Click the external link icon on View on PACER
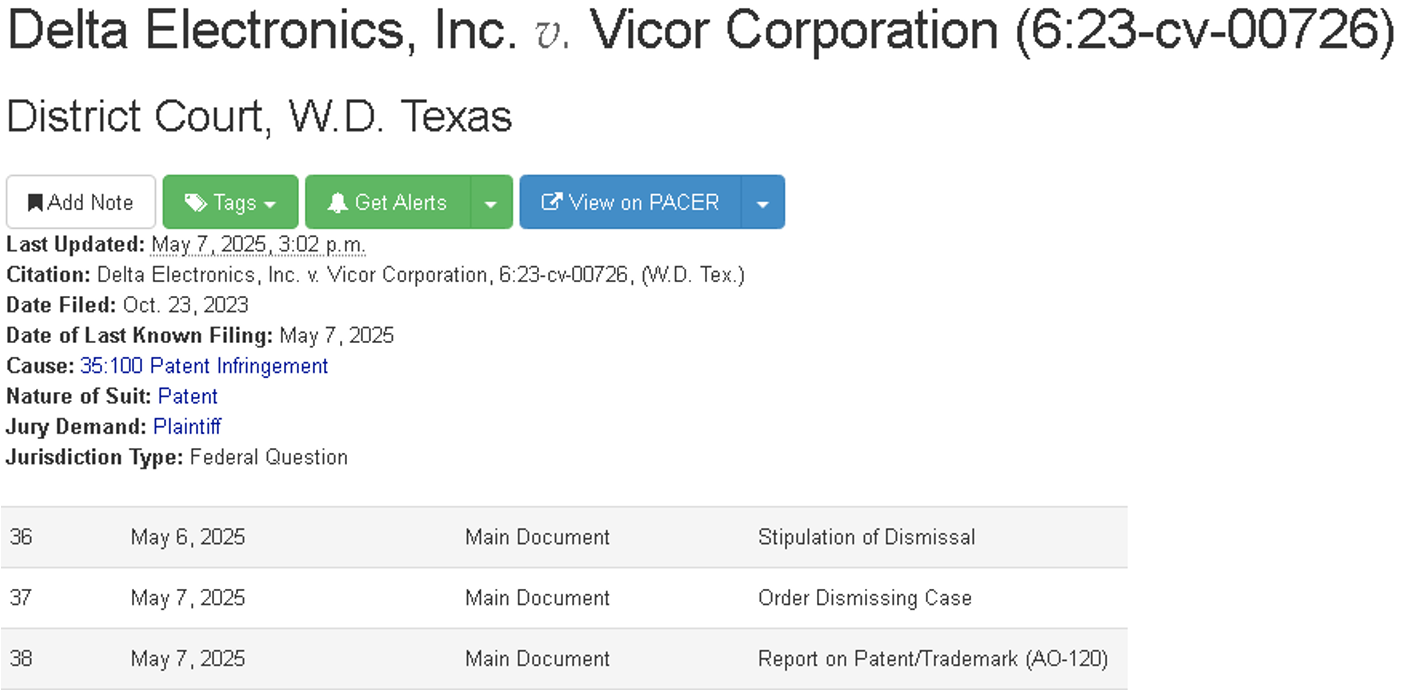The image size is (1409, 692). (x=551, y=202)
